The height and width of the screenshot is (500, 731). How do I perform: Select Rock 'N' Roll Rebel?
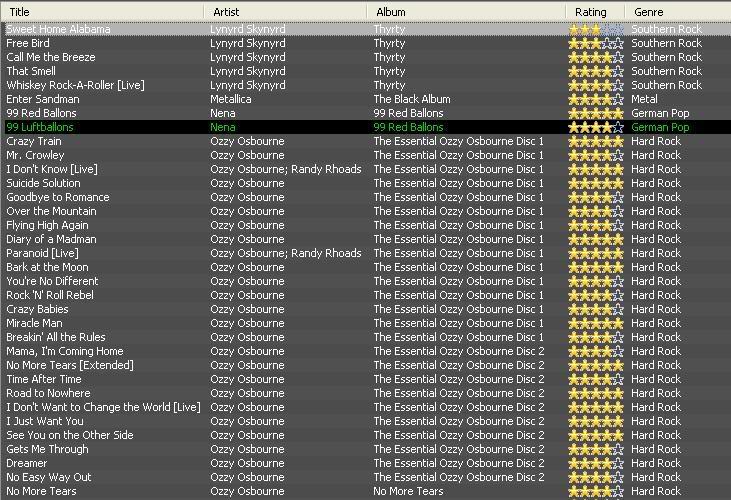[x=50, y=295]
